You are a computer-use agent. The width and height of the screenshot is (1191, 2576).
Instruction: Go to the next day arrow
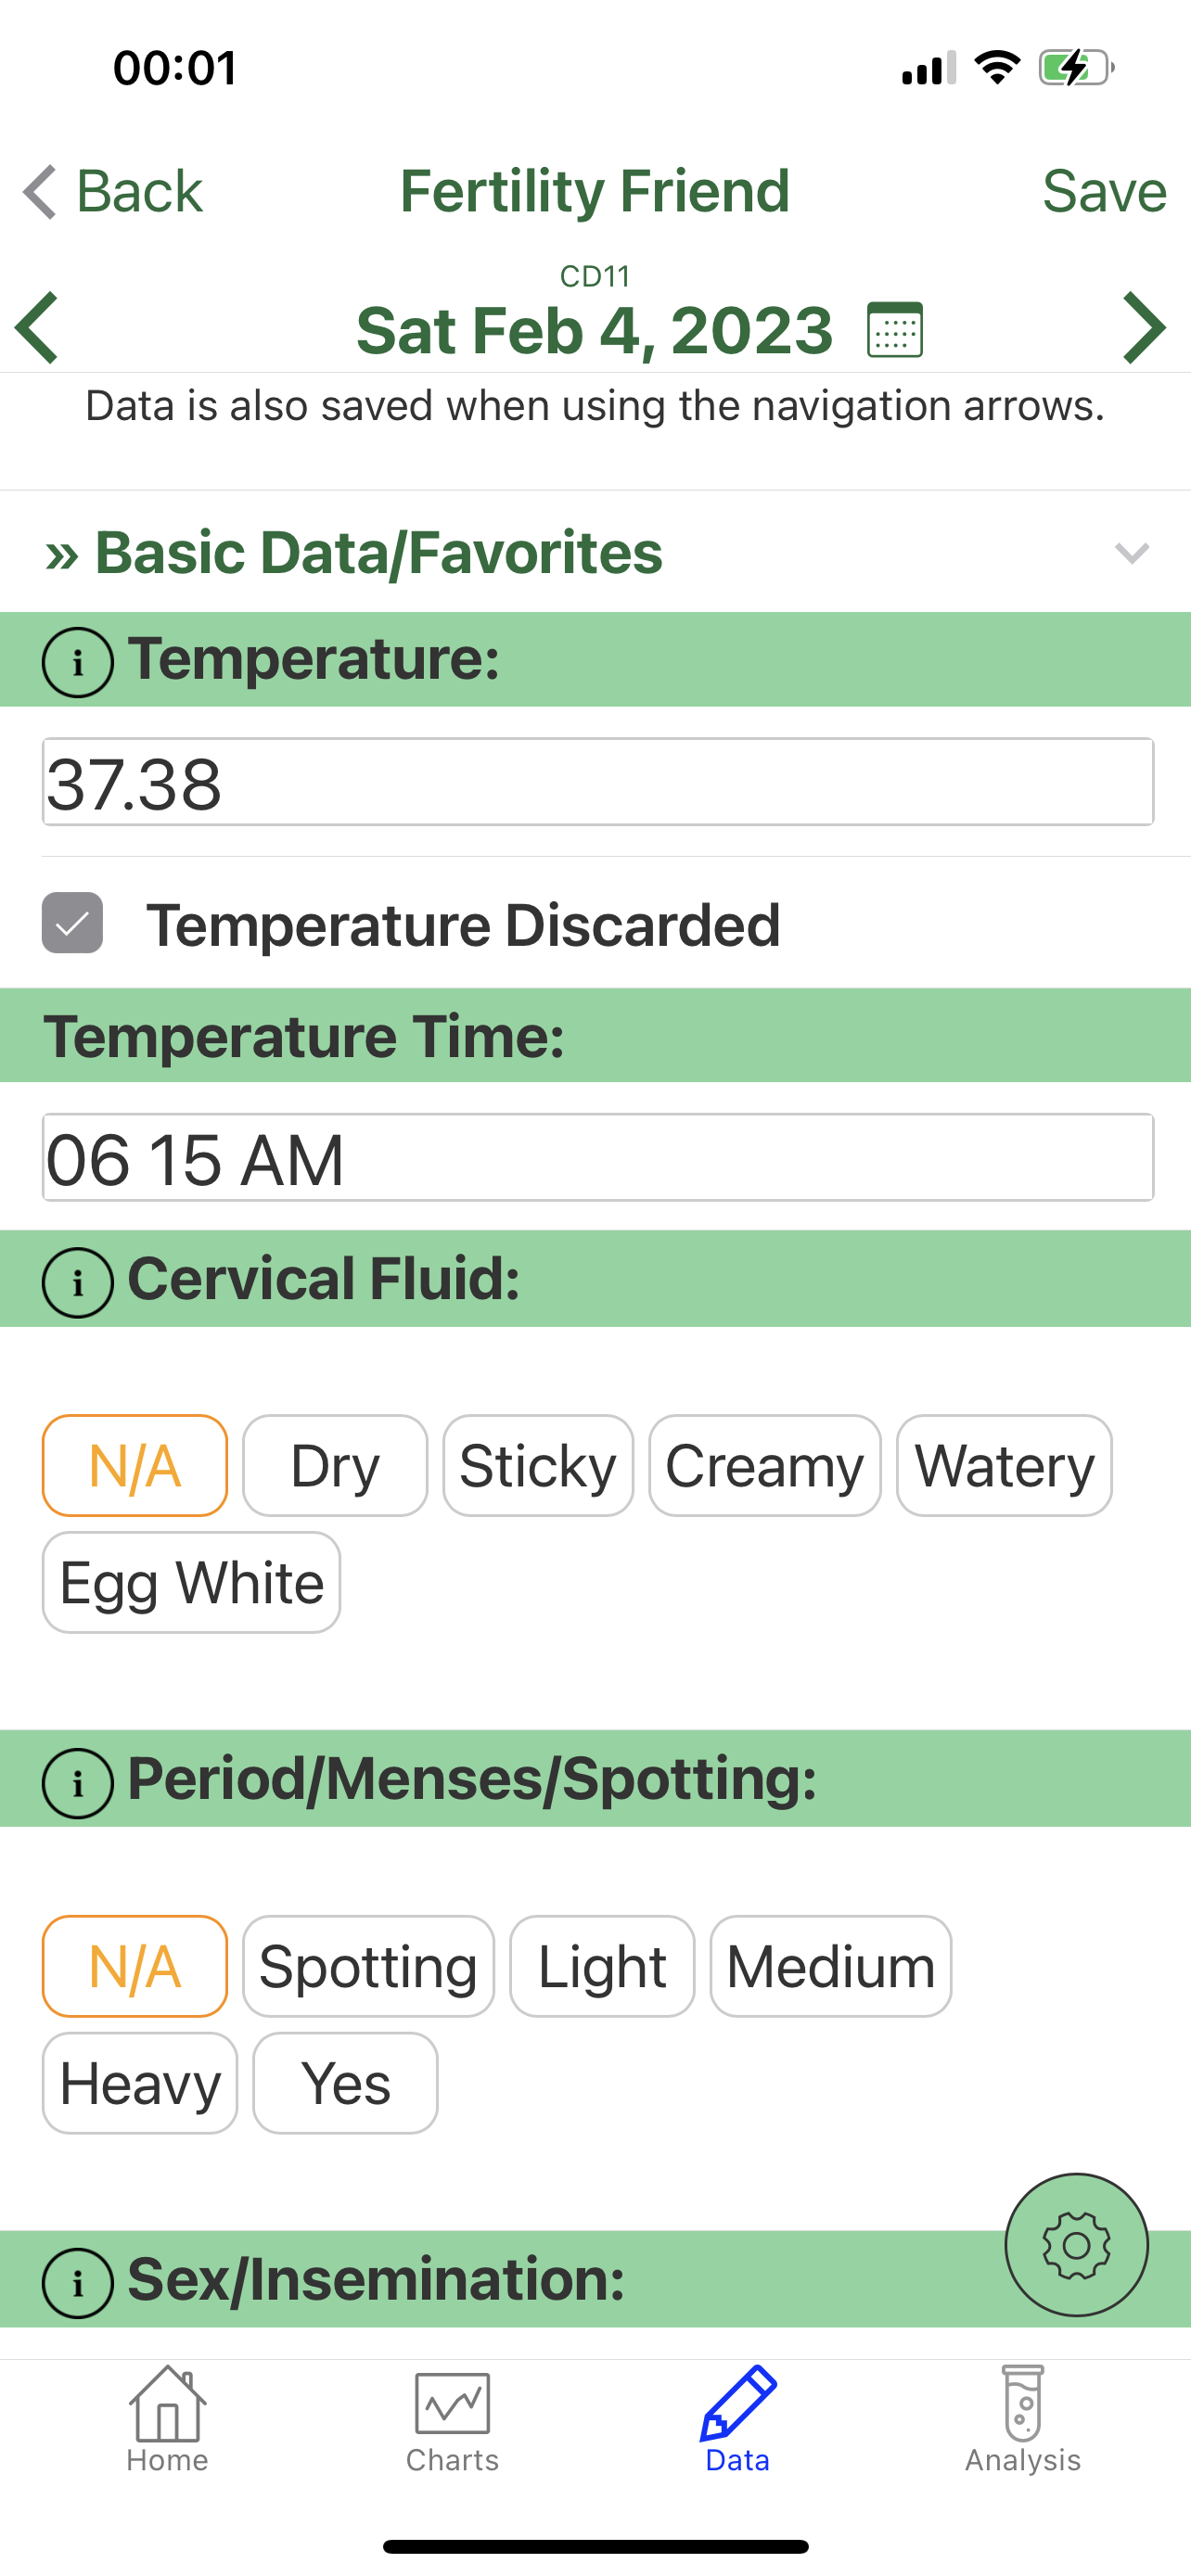[x=1144, y=328]
